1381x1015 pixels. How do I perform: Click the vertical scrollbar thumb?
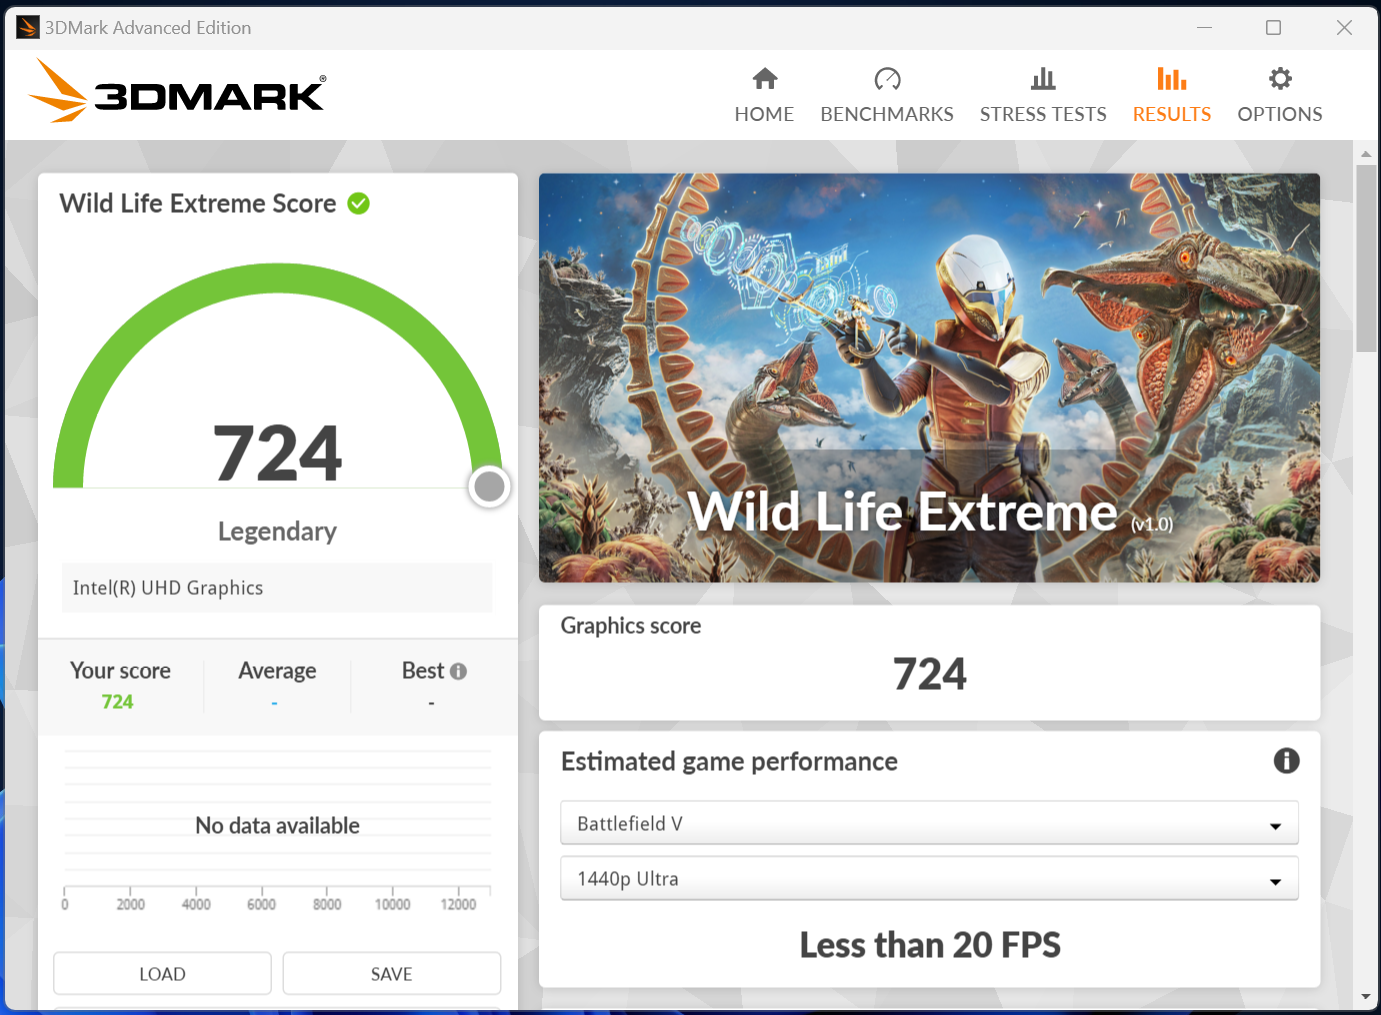point(1366,258)
